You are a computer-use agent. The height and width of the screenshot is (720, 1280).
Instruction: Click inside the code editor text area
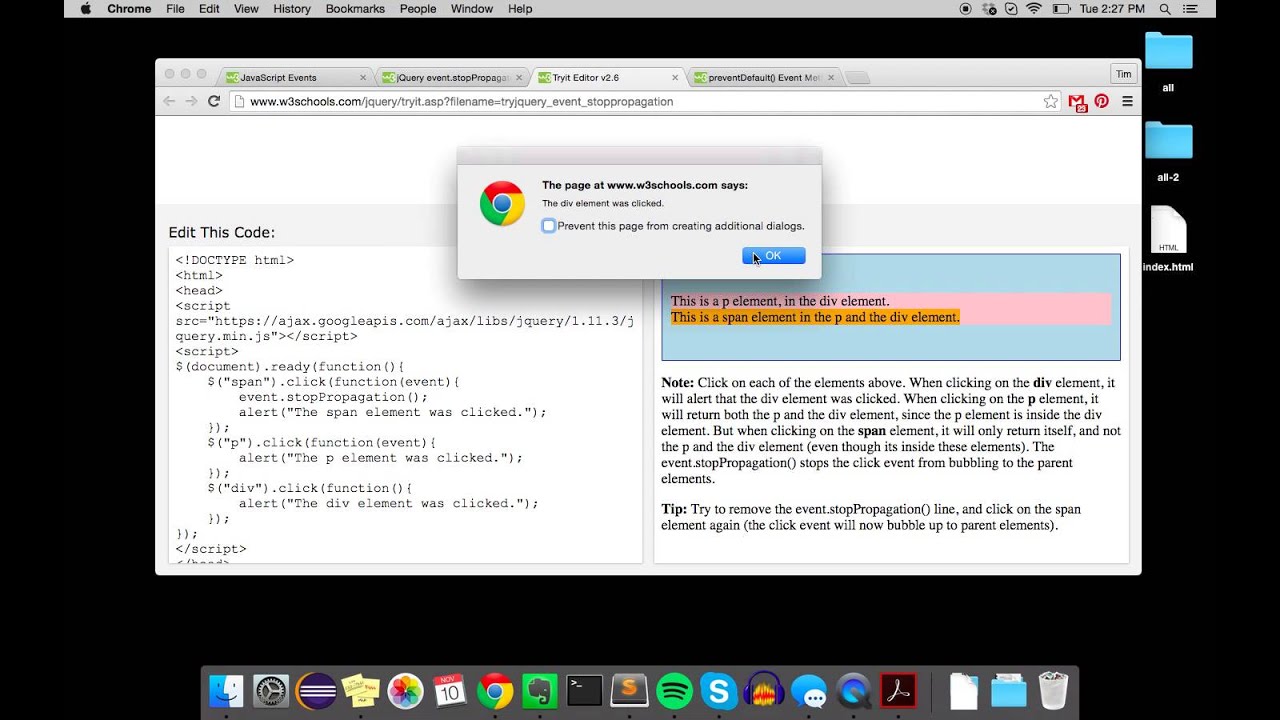coord(405,405)
